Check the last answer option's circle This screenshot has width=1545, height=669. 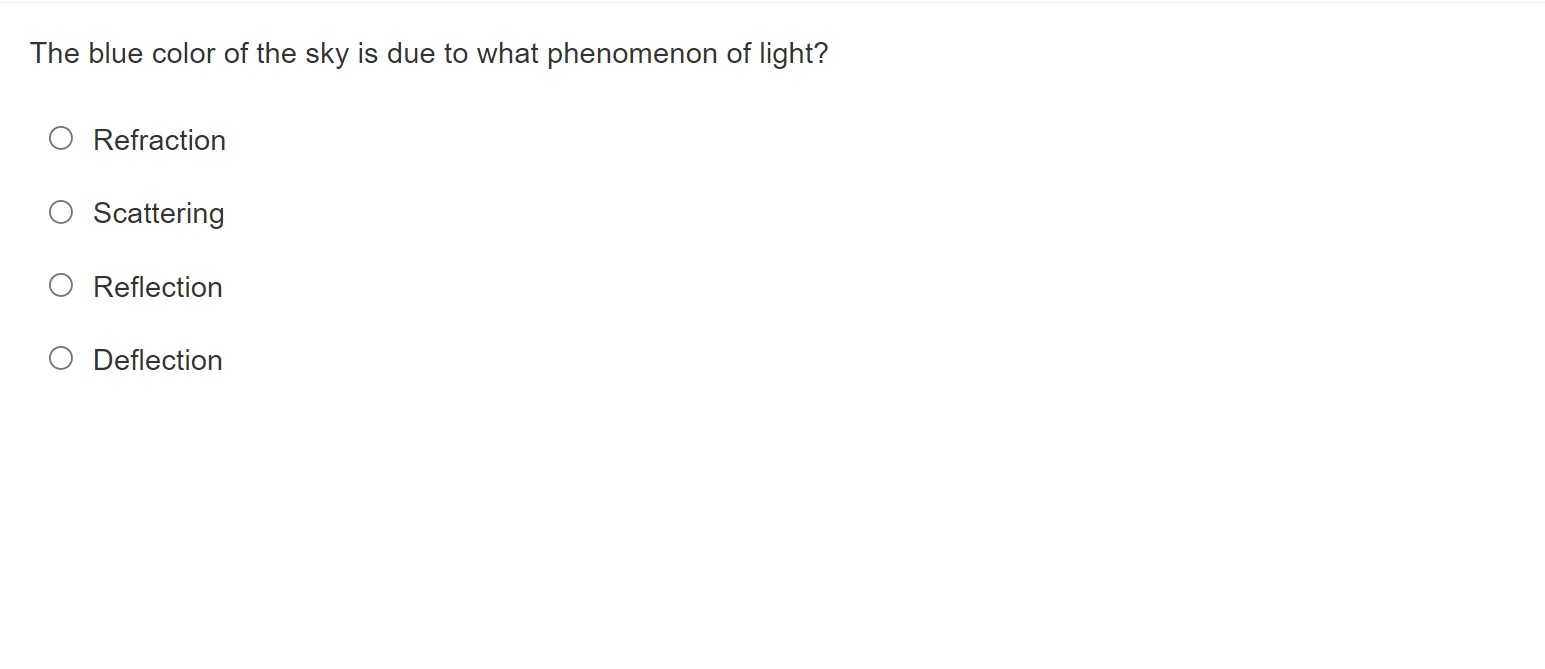click(x=61, y=359)
